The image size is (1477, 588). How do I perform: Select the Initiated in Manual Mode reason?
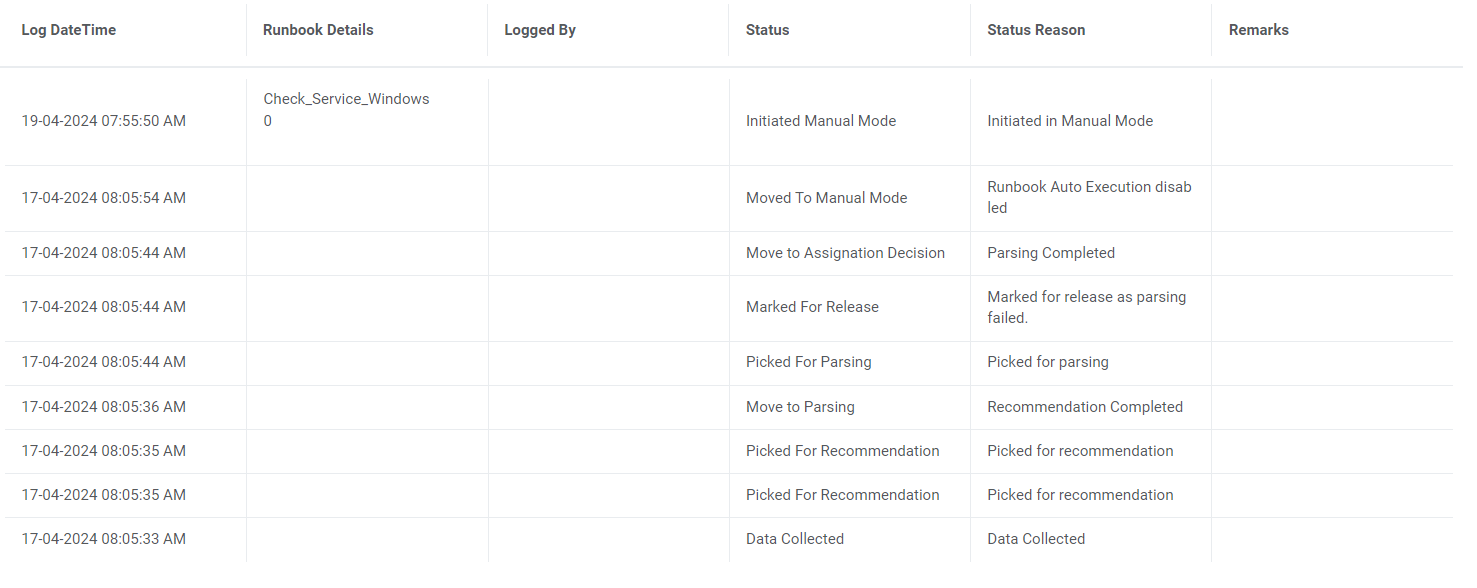tap(1070, 121)
